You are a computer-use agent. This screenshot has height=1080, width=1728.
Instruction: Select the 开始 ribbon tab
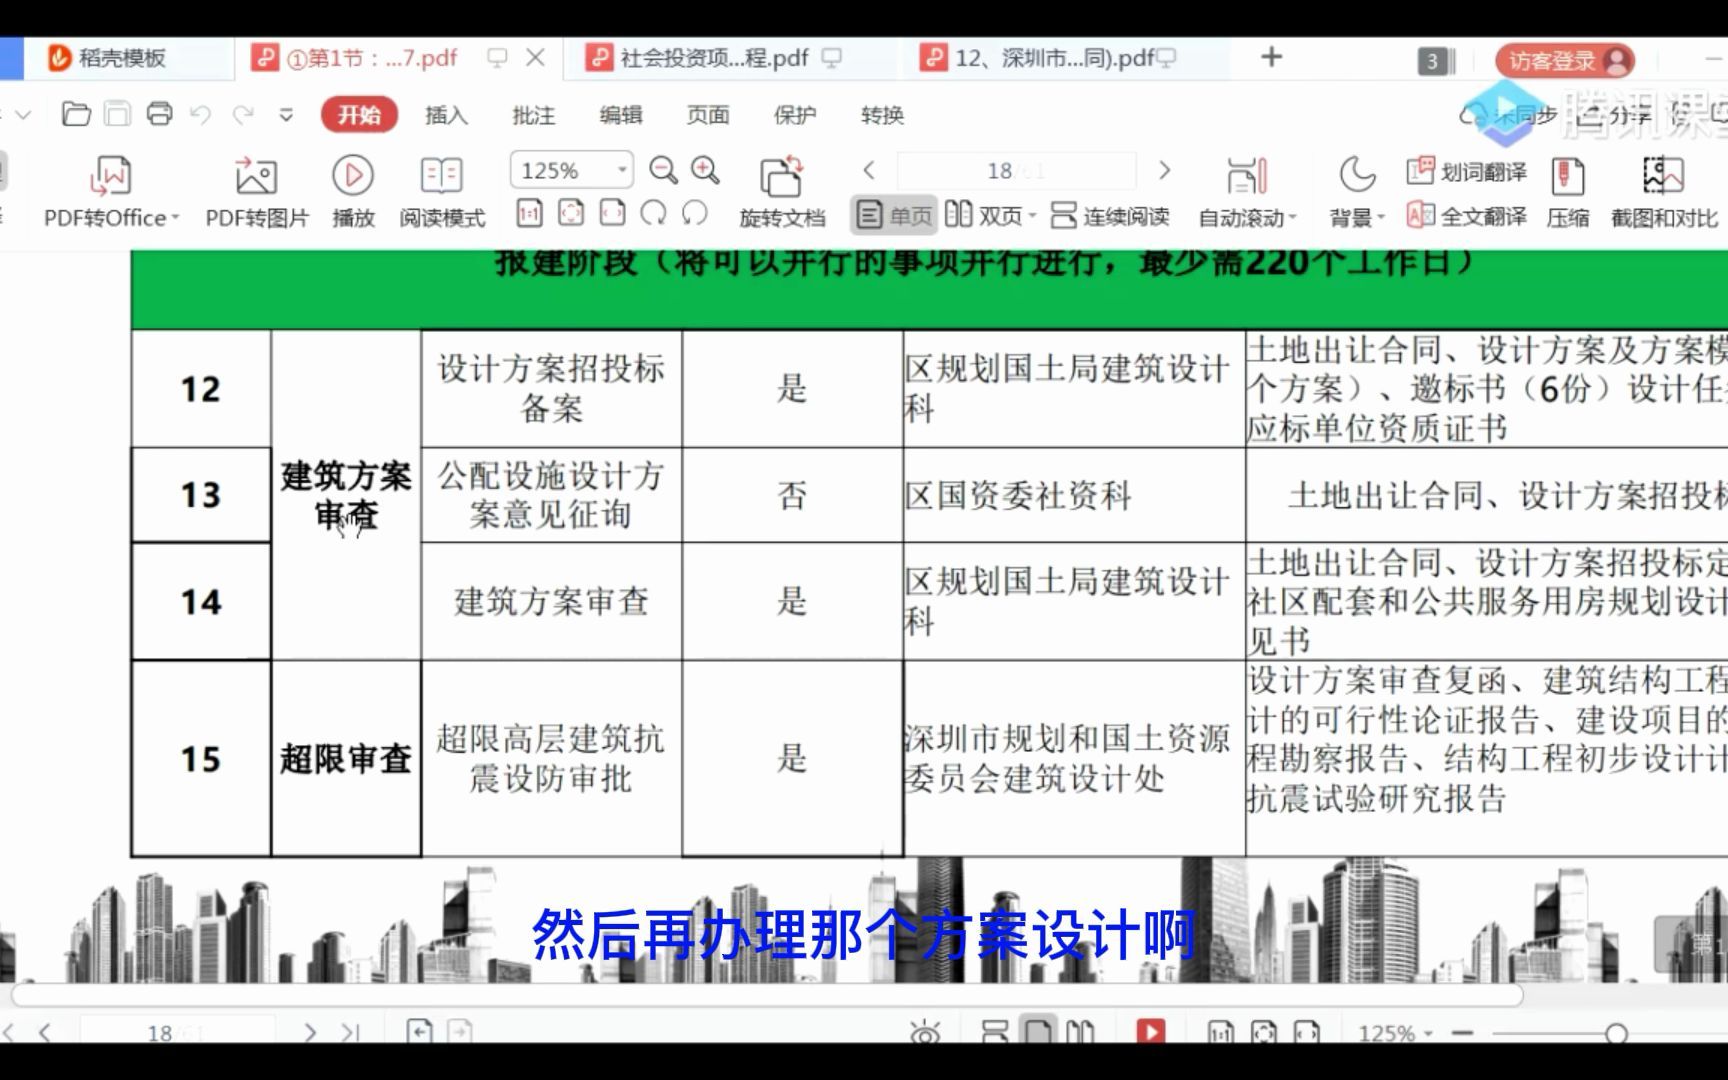(x=359, y=115)
